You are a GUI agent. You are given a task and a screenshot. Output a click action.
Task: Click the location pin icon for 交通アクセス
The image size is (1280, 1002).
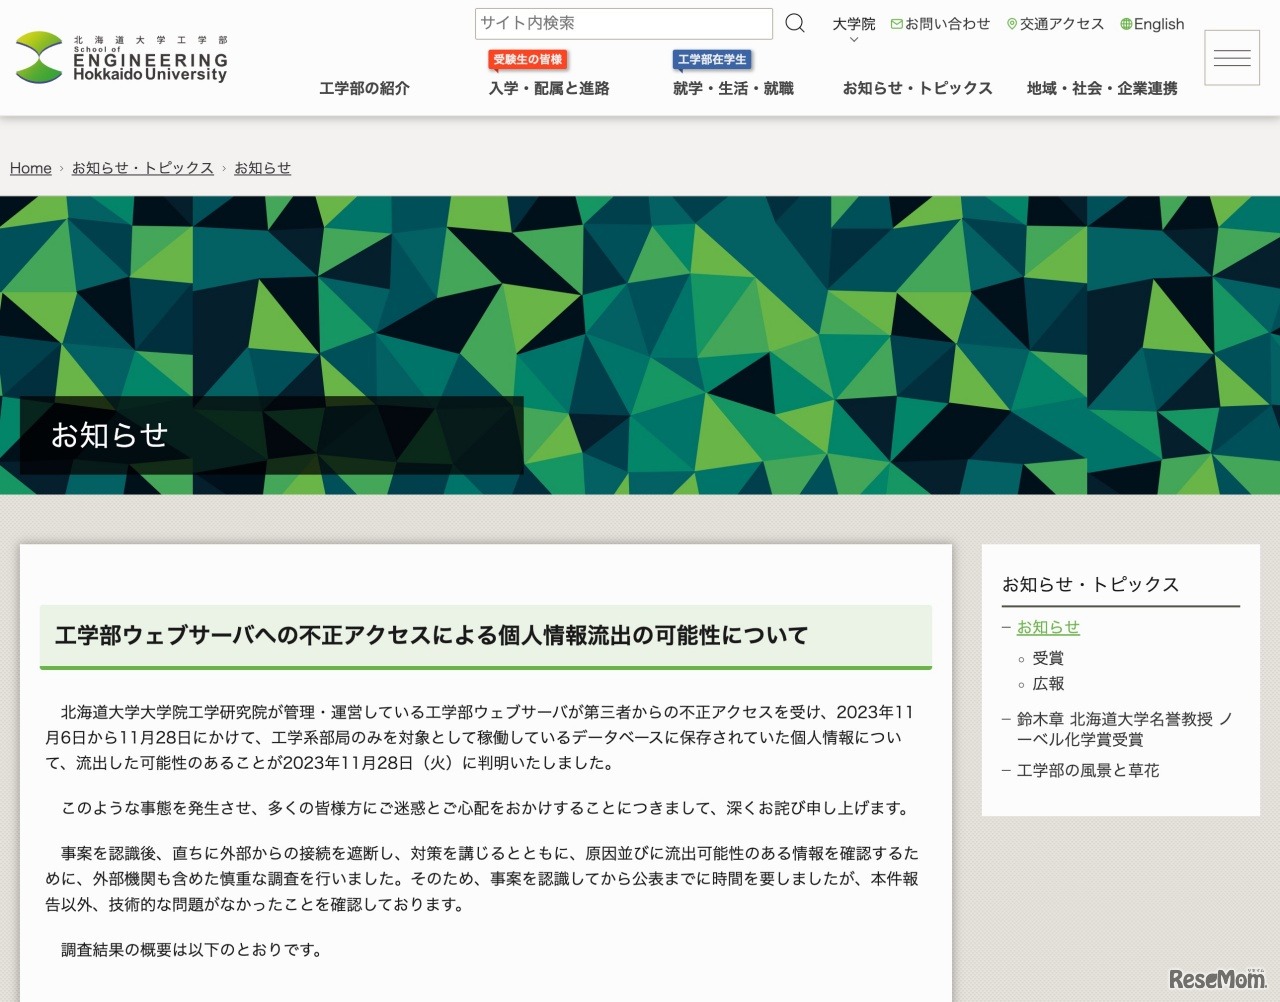pos(1011,24)
